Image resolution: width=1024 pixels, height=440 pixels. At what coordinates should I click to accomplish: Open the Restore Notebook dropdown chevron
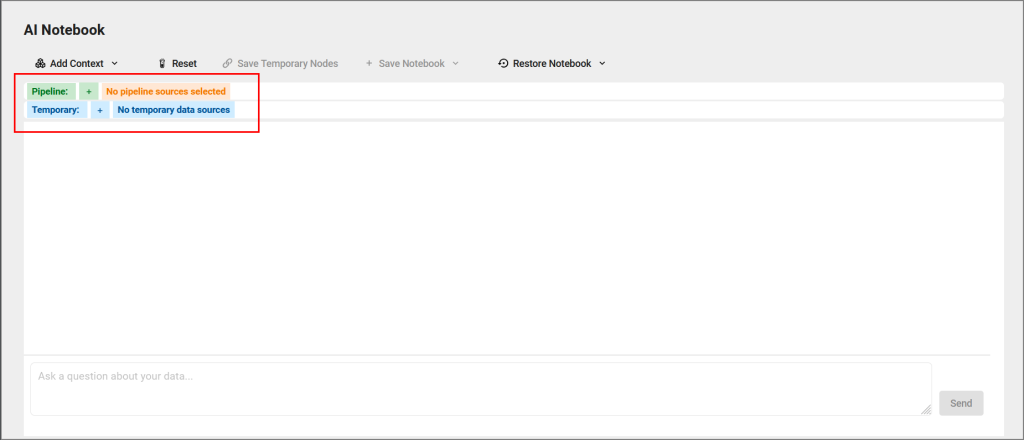tap(602, 63)
